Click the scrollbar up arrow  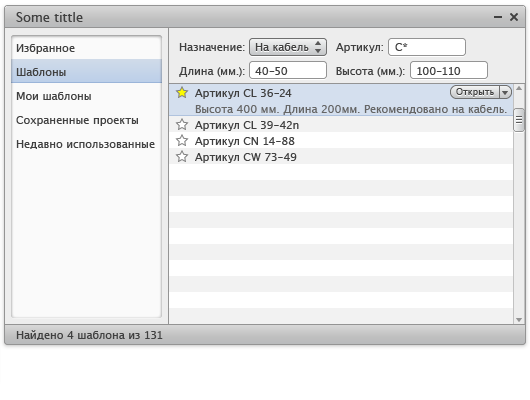[519, 89]
